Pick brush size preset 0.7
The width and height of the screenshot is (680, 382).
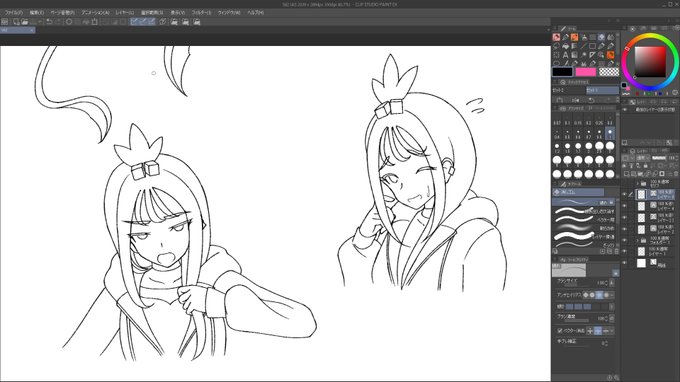(x=588, y=134)
